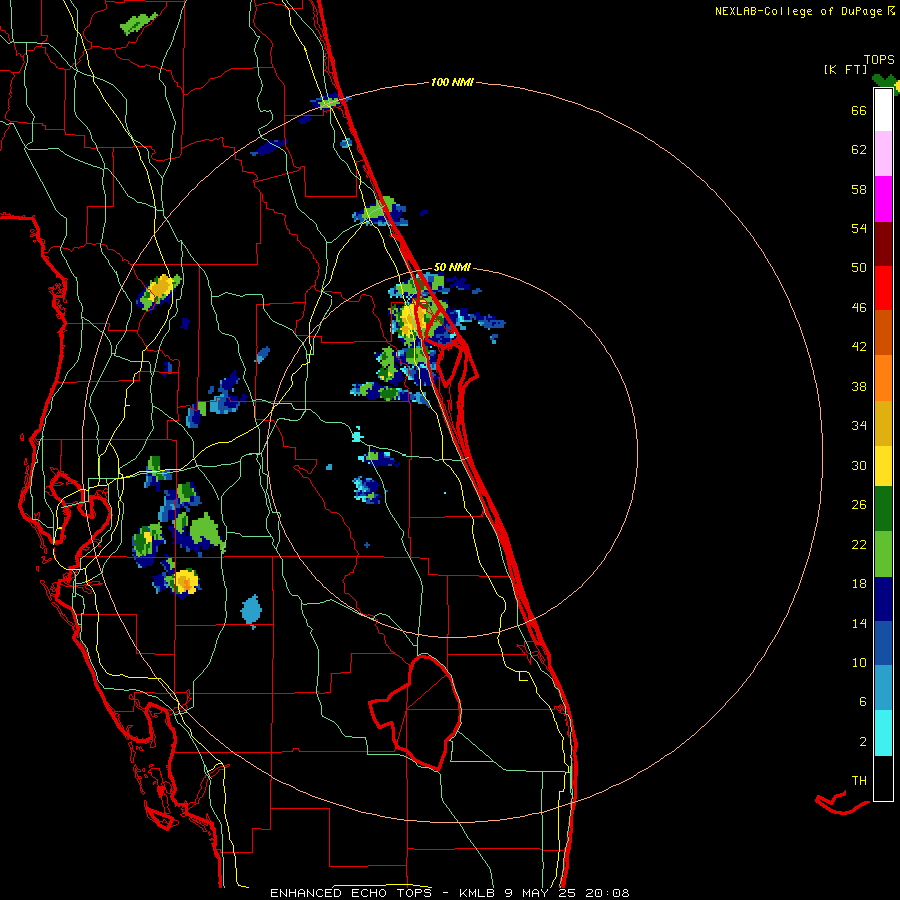Click the '20:08' timestamp in the footer
The height and width of the screenshot is (900, 900).
(607, 893)
